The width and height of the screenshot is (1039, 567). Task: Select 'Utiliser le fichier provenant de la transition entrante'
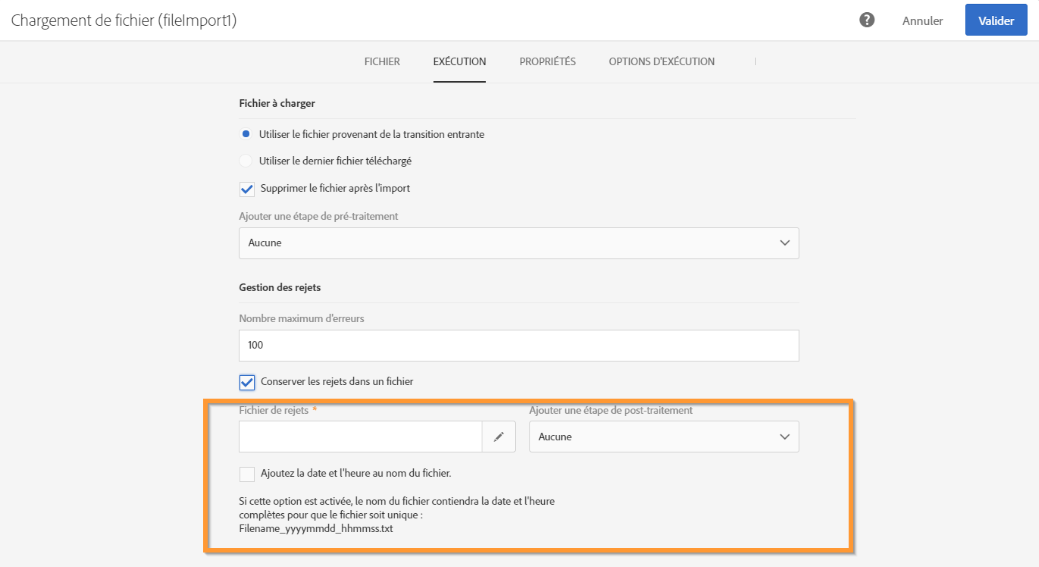click(246, 135)
